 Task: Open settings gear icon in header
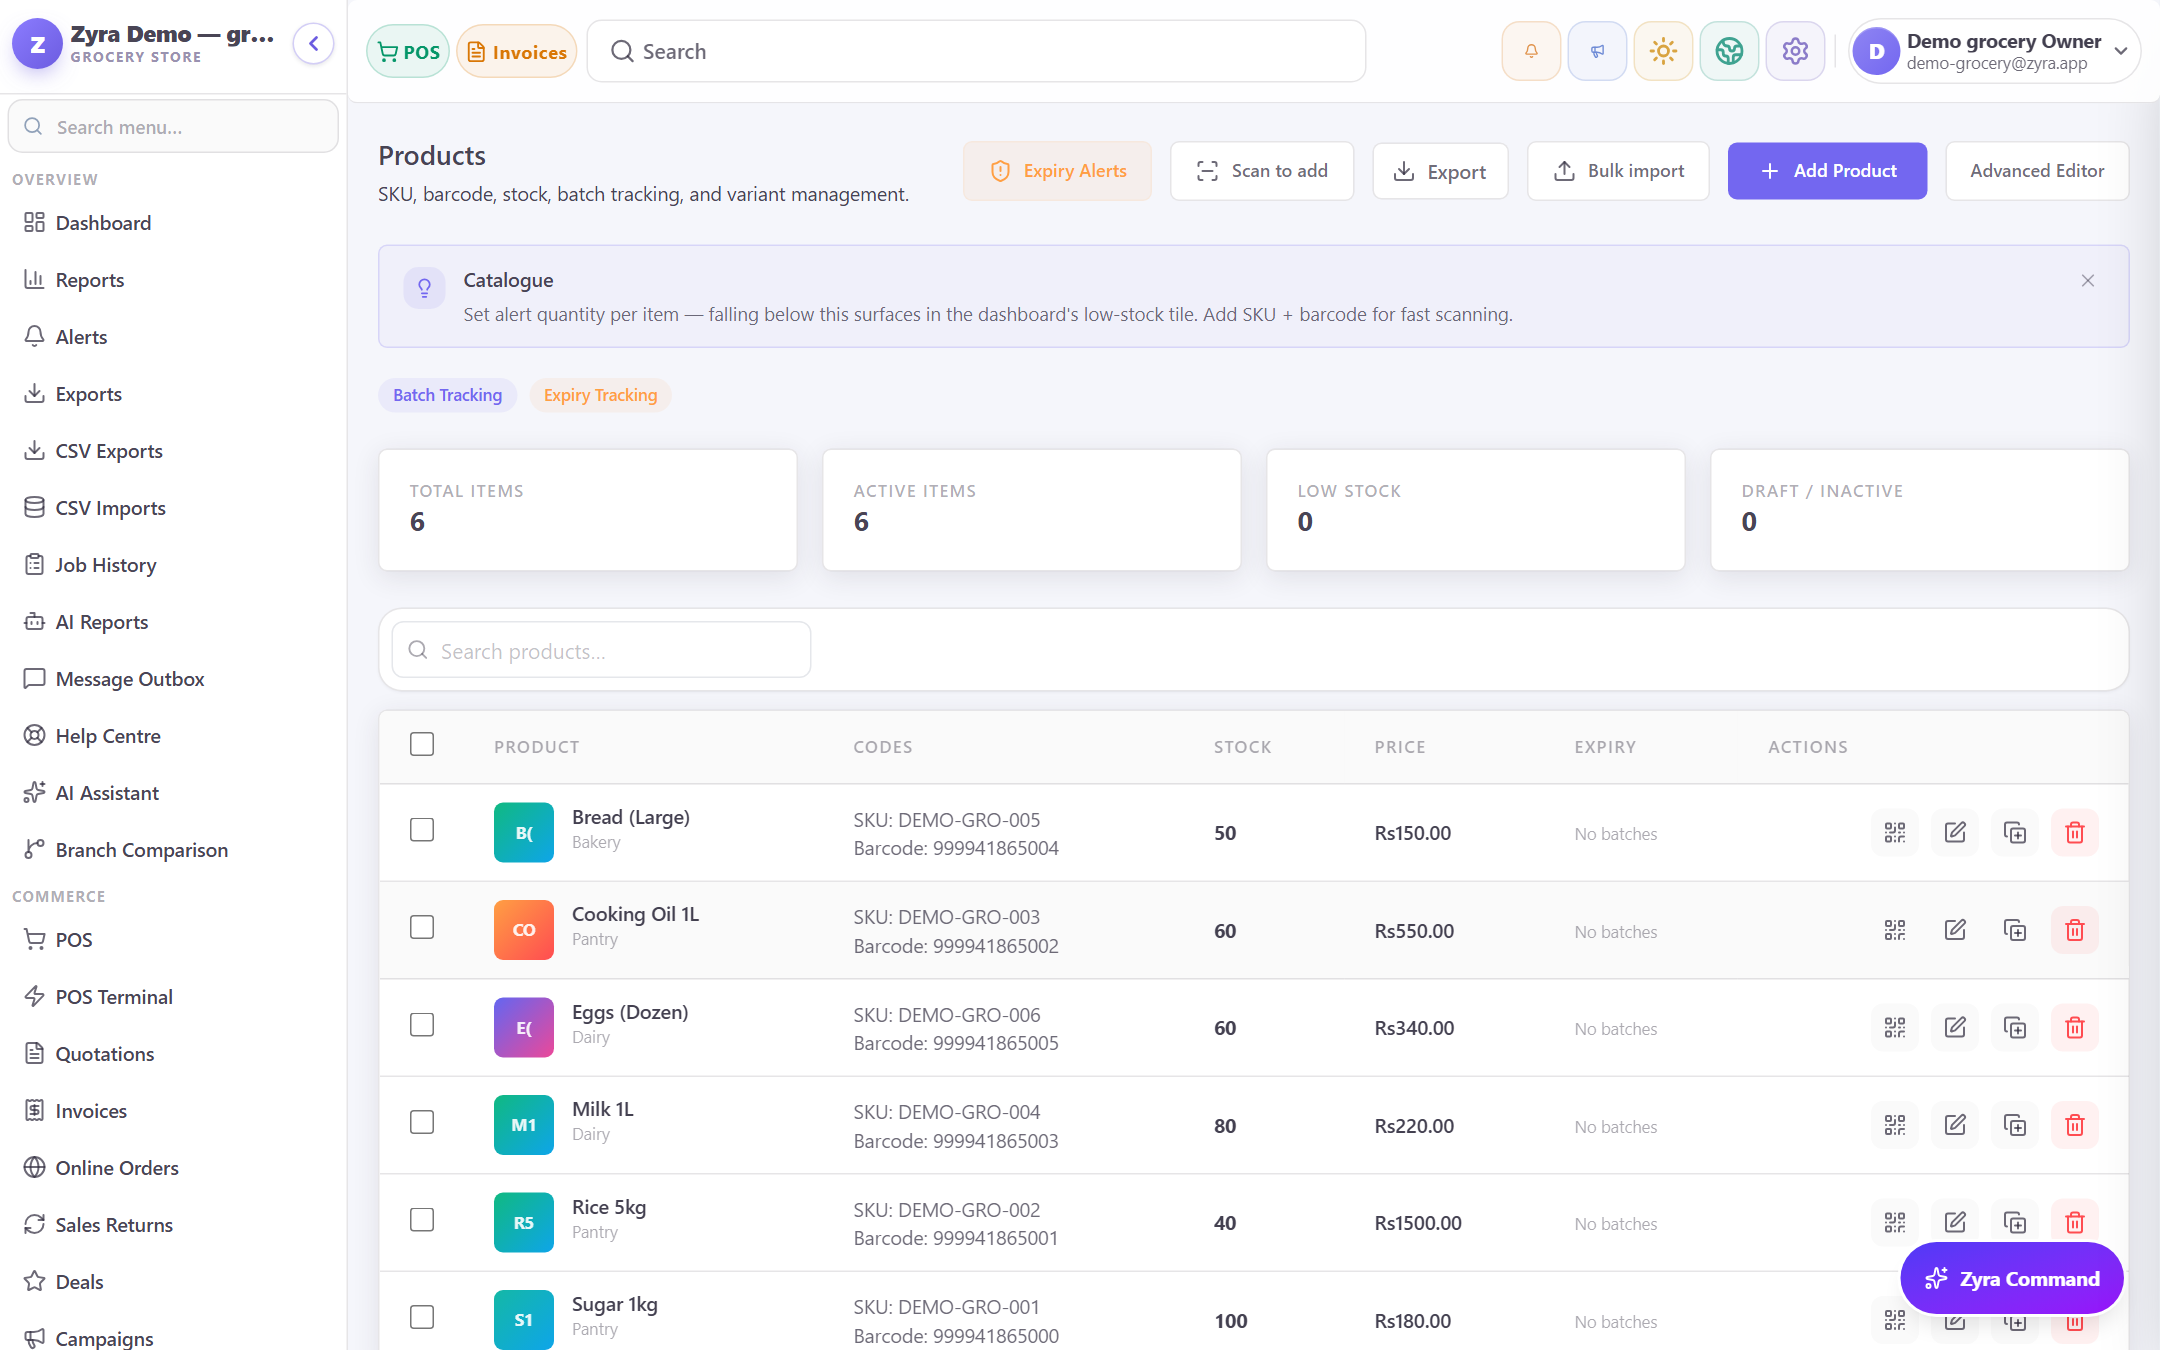[x=1795, y=51]
